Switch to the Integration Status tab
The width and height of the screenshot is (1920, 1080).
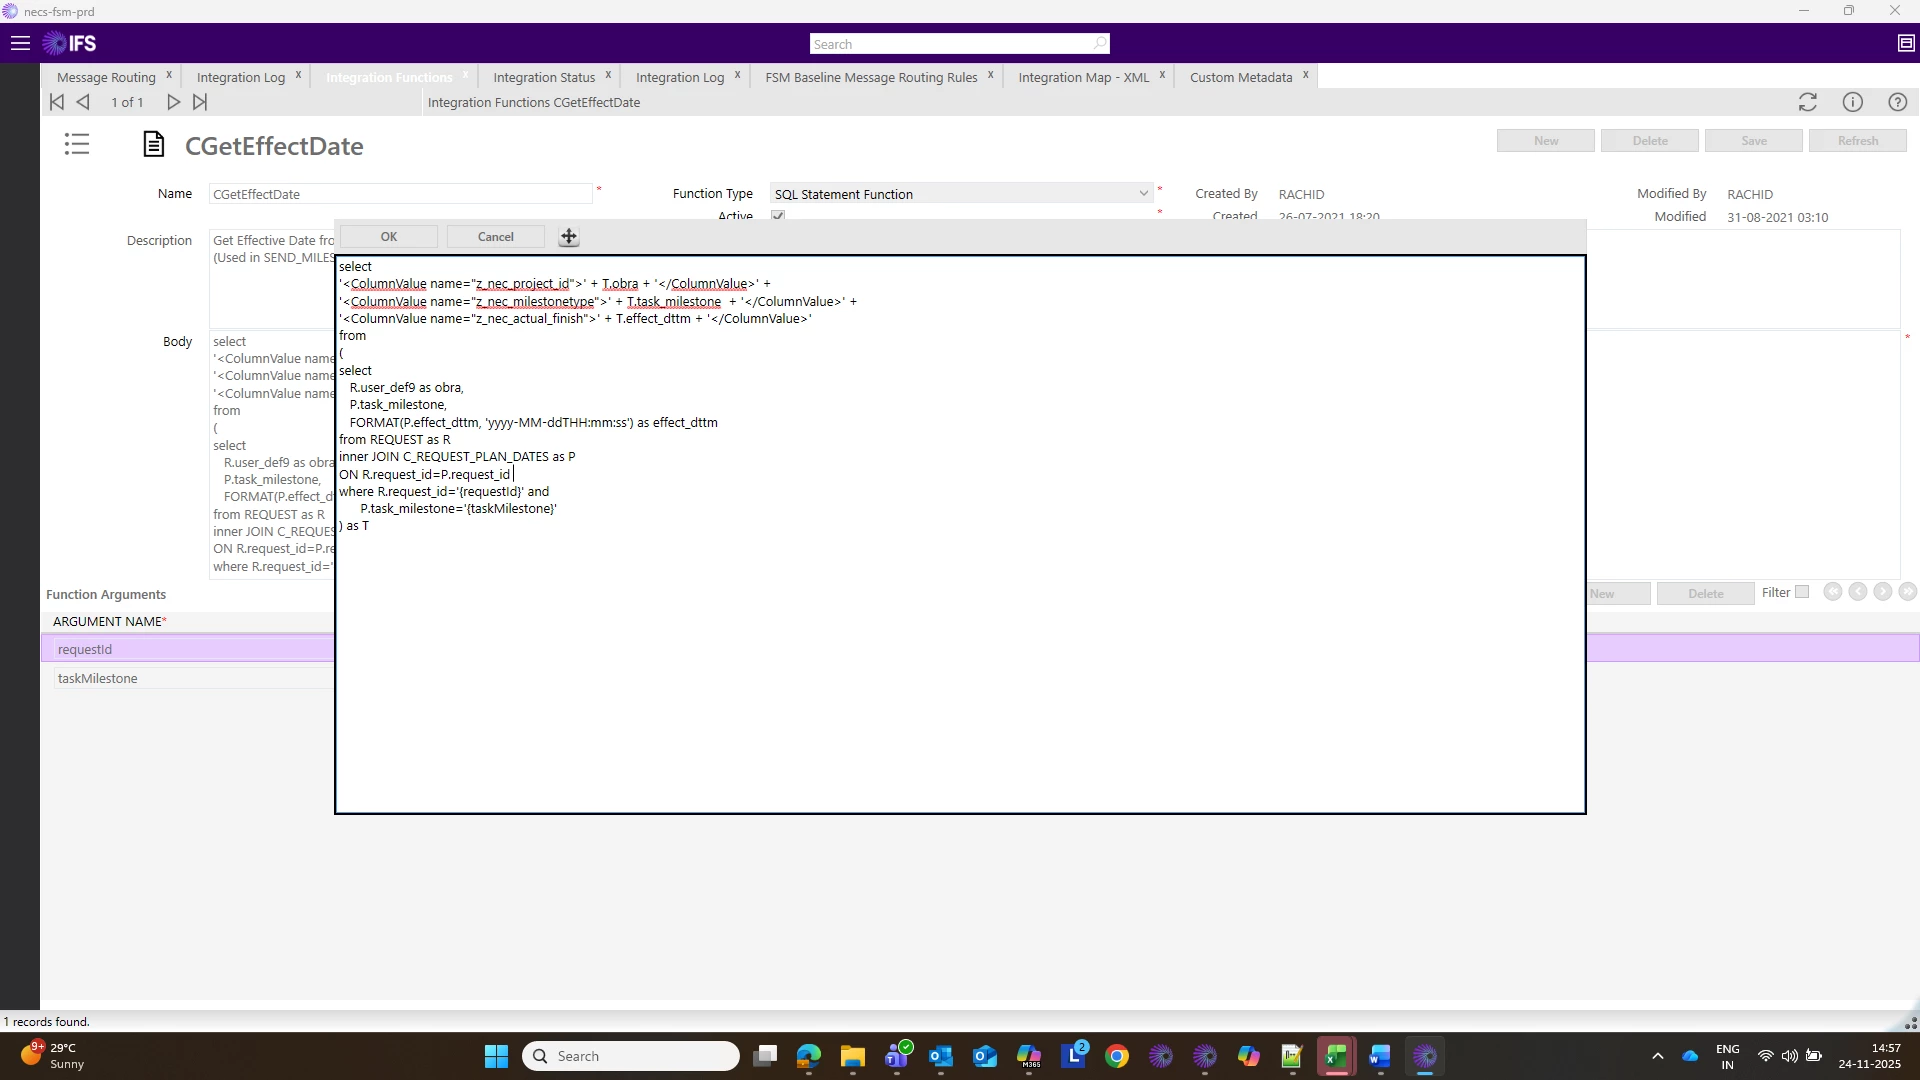tap(543, 77)
